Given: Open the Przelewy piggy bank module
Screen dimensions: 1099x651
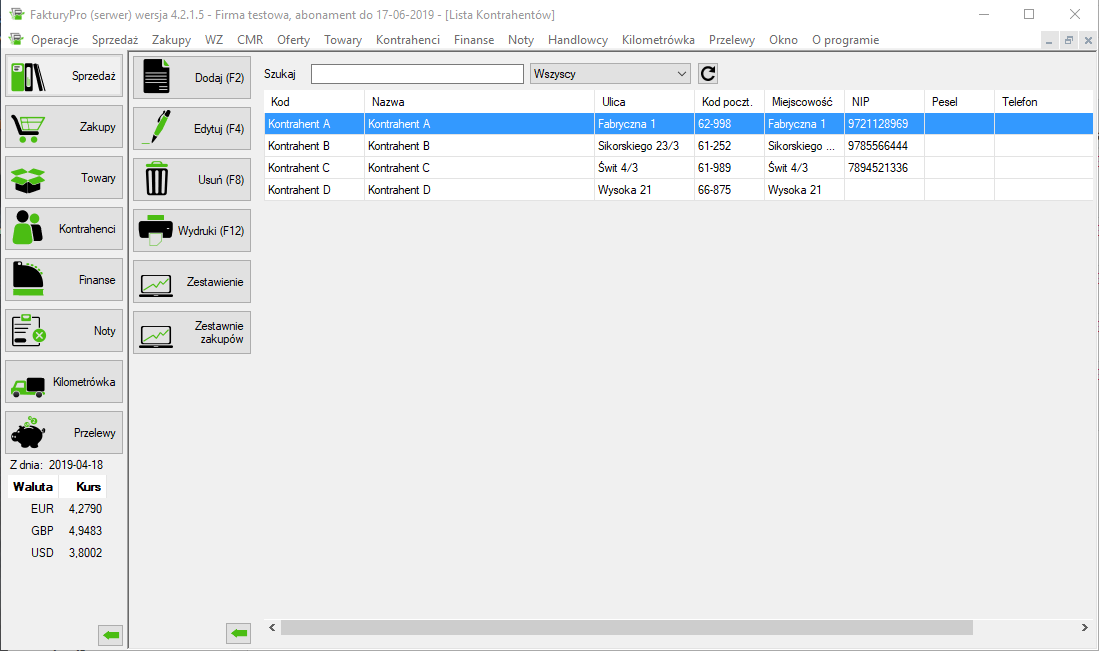Looking at the screenshot, I should tap(64, 433).
